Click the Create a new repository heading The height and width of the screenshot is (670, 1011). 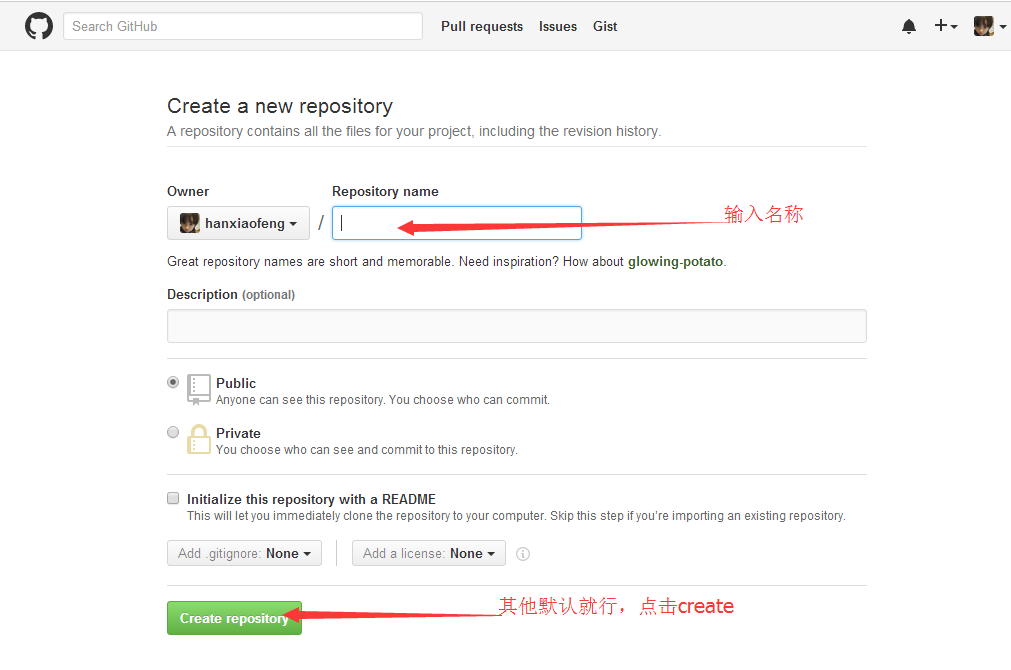(x=280, y=106)
